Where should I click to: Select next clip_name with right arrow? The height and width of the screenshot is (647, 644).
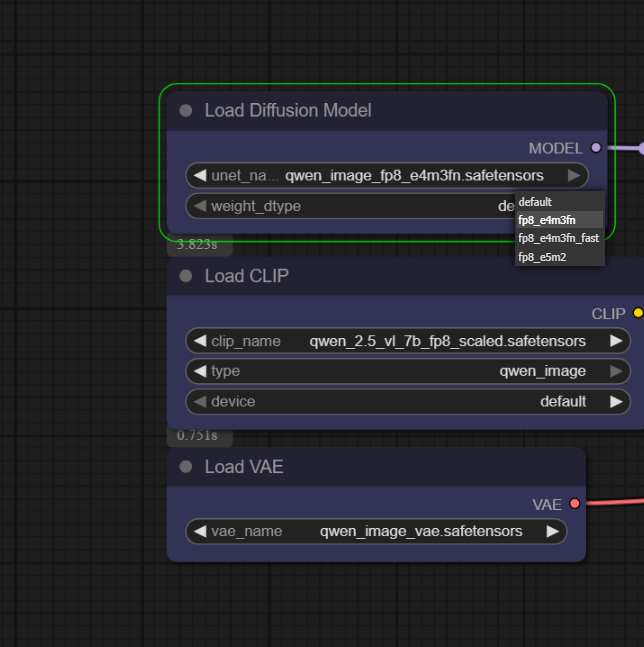click(x=616, y=341)
